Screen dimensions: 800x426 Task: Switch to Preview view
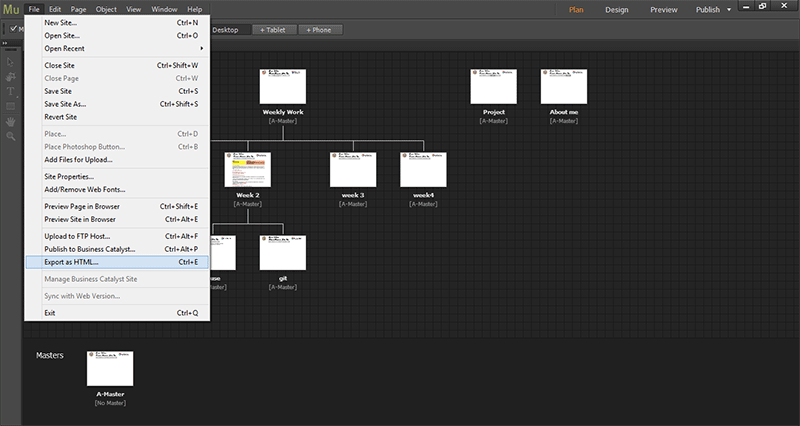tap(664, 10)
